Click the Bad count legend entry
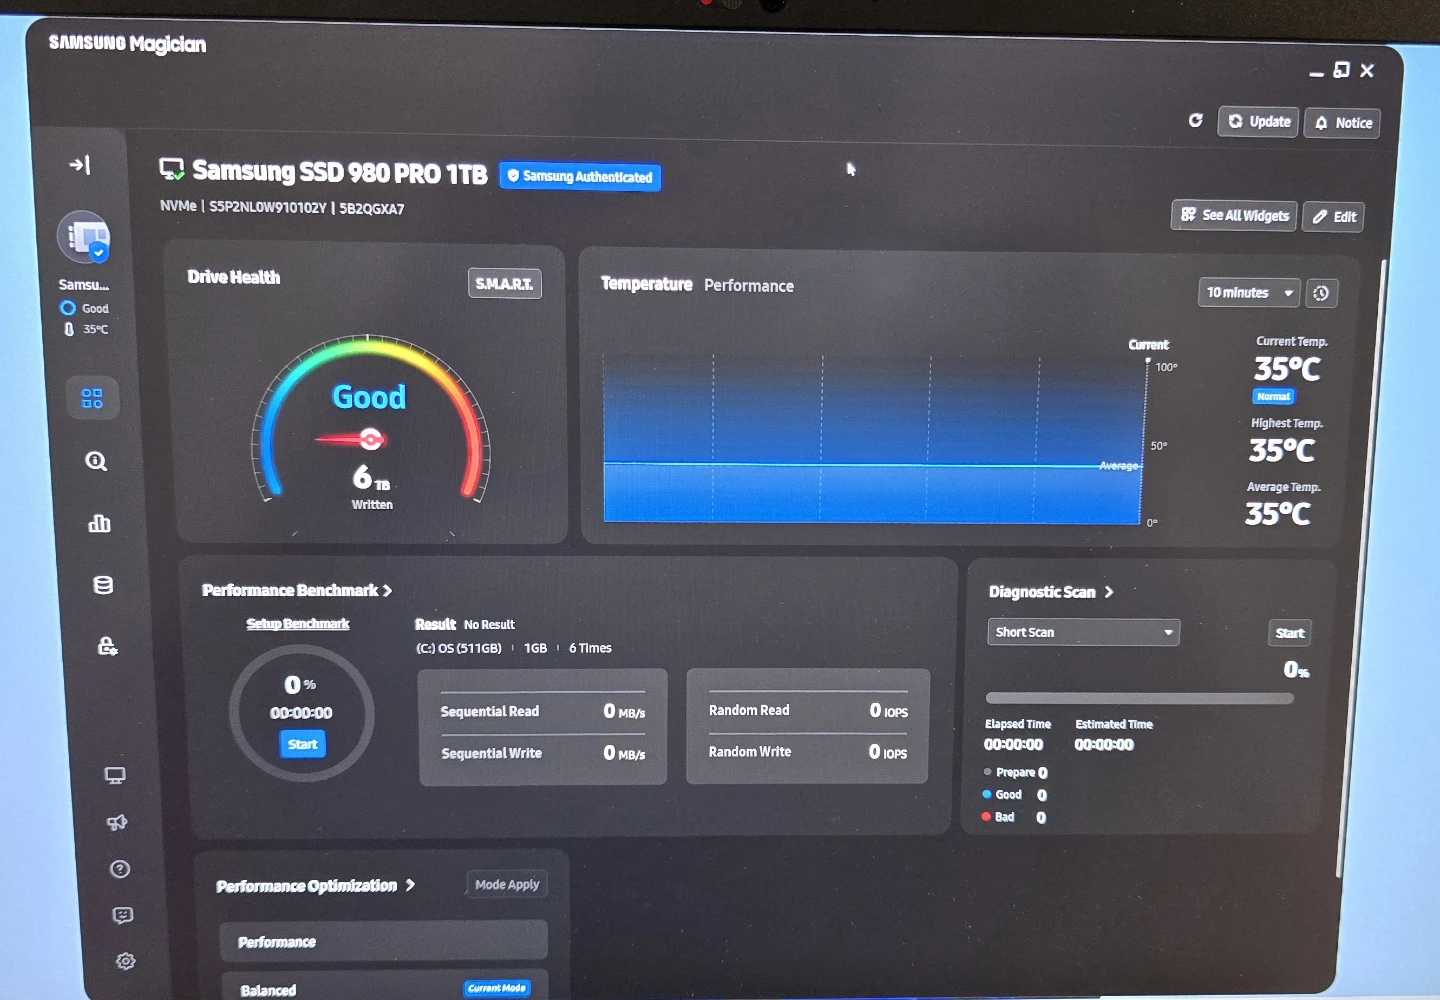The width and height of the screenshot is (1440, 1000). pos(1014,817)
